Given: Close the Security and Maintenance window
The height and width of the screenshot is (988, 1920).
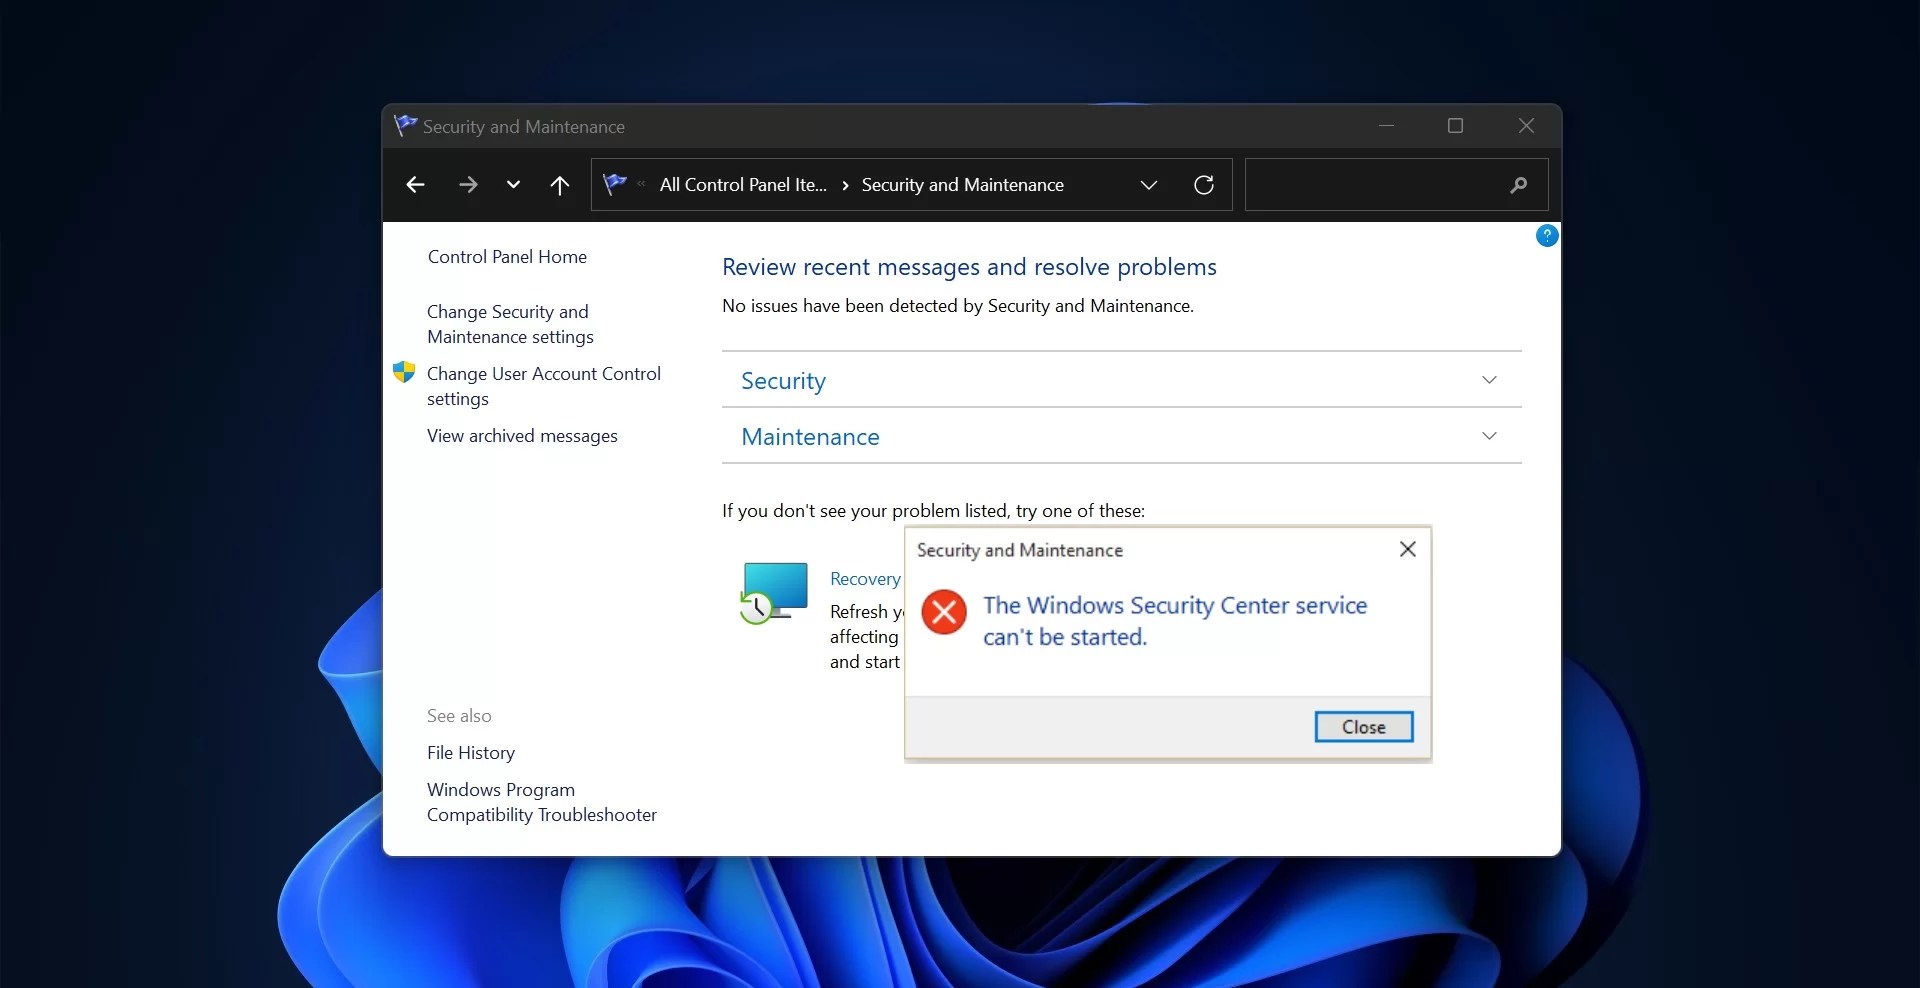Looking at the screenshot, I should coord(1526,126).
